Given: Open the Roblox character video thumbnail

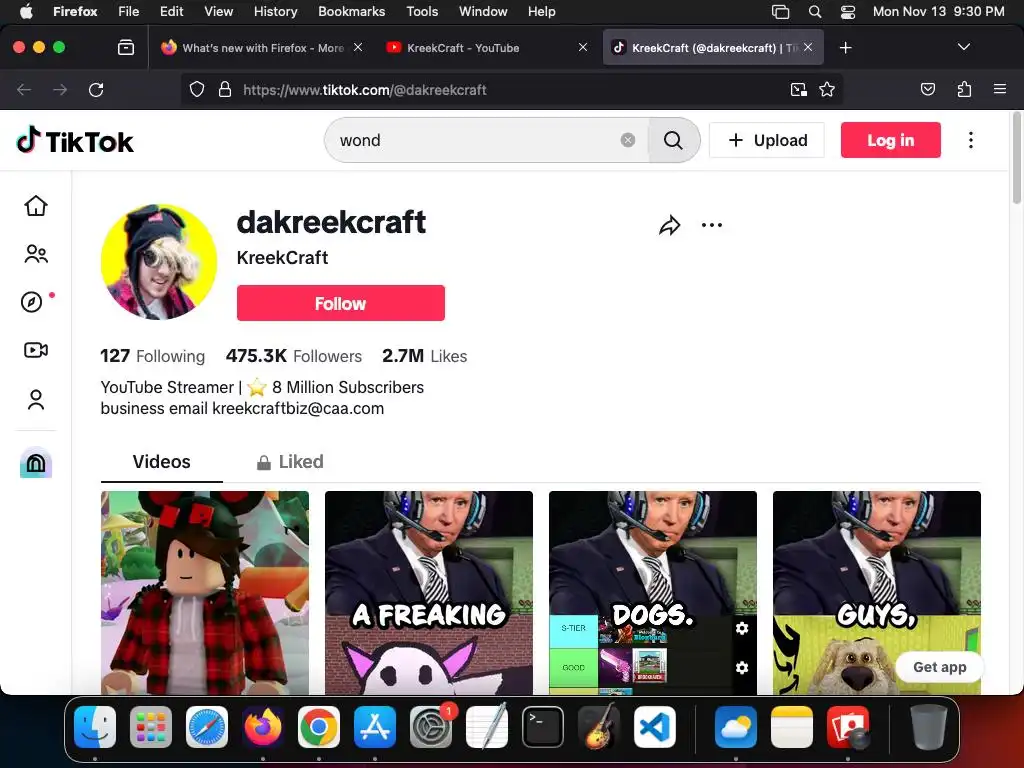Looking at the screenshot, I should (x=204, y=593).
